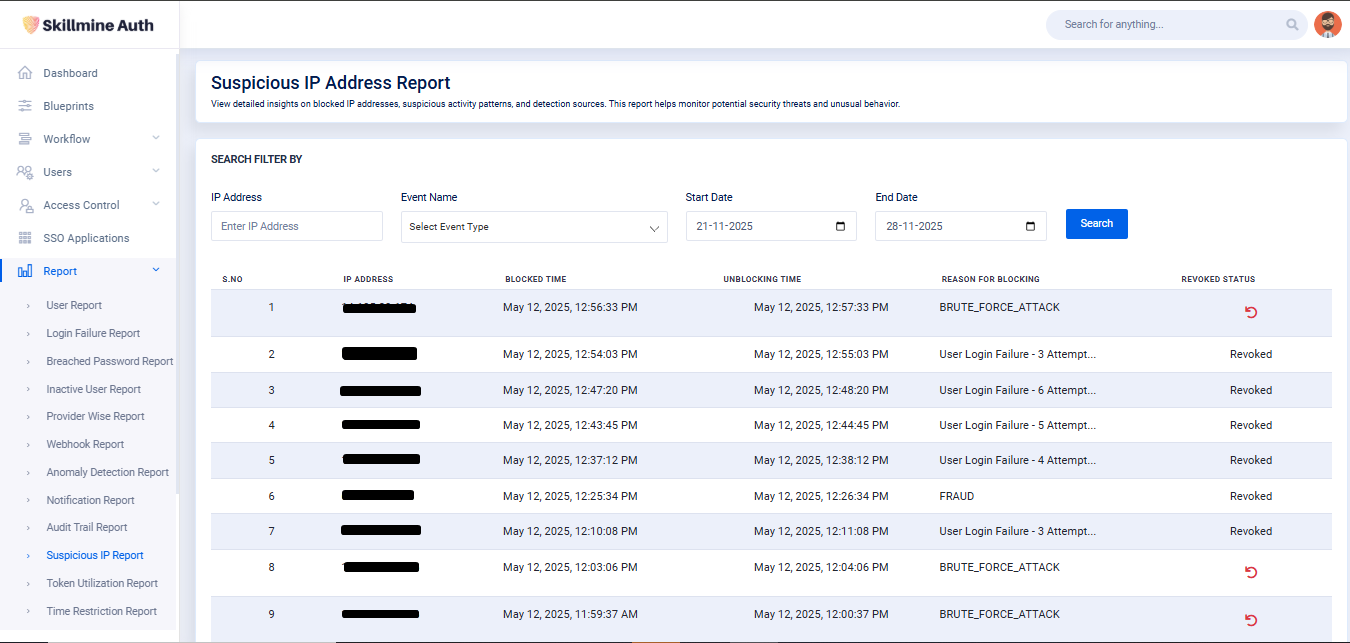Open the Select Event Type dropdown
The height and width of the screenshot is (643, 1350).
533,227
